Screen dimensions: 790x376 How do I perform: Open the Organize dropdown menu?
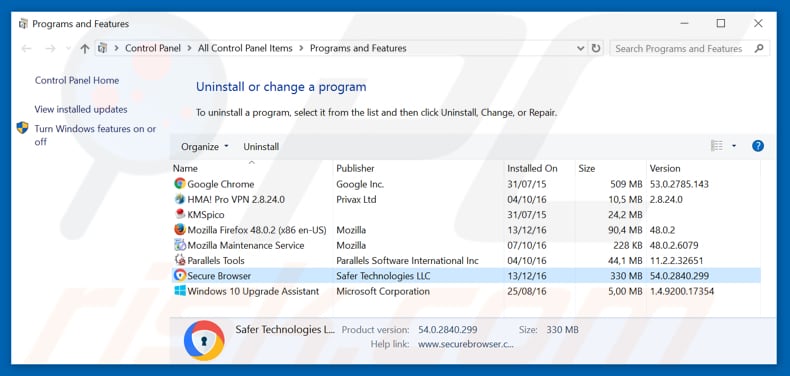(205, 147)
